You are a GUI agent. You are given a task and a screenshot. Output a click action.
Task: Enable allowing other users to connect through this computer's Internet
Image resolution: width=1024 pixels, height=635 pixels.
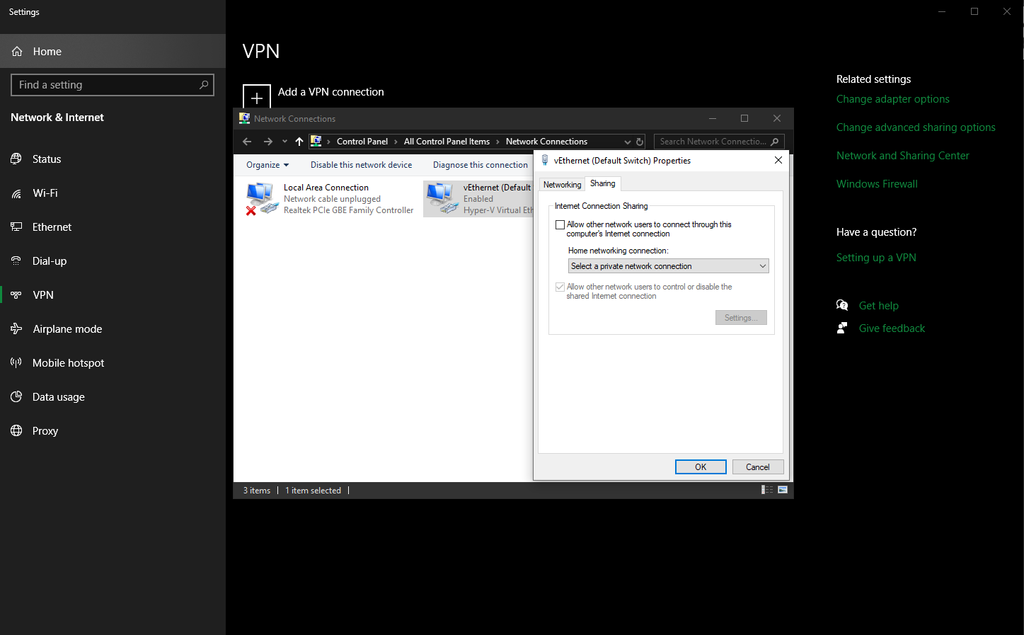click(x=561, y=224)
